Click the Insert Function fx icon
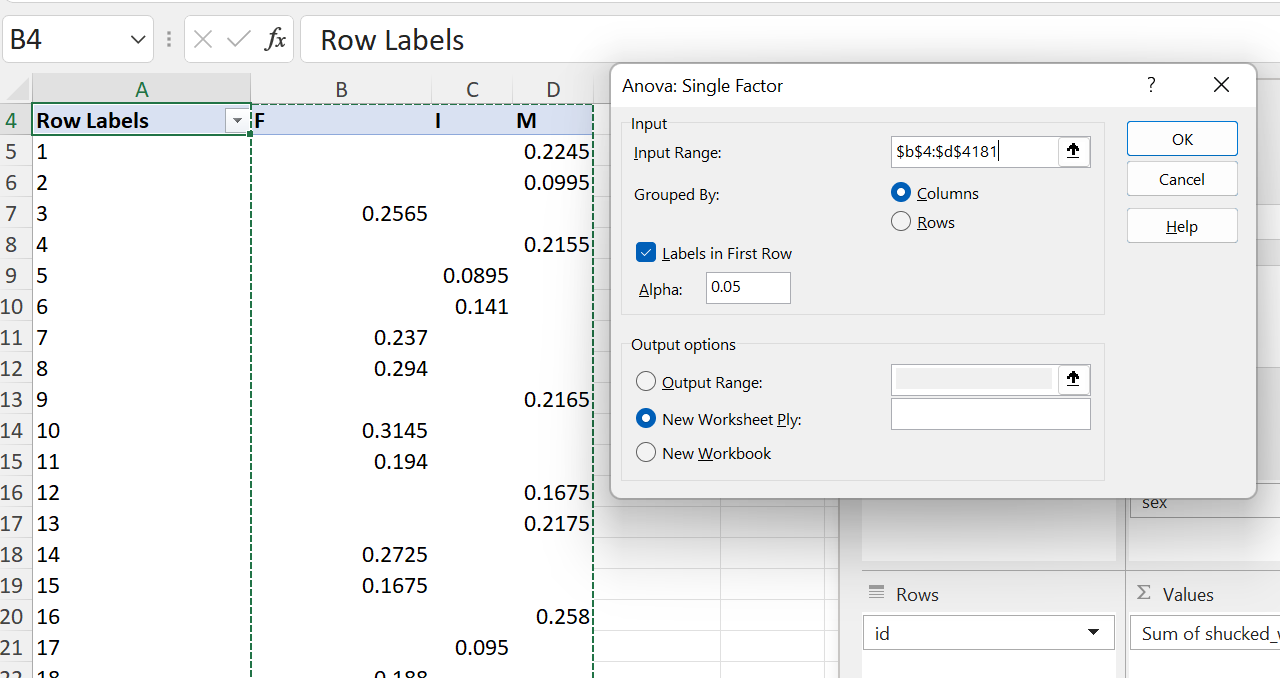The width and height of the screenshot is (1280, 678). 275,40
